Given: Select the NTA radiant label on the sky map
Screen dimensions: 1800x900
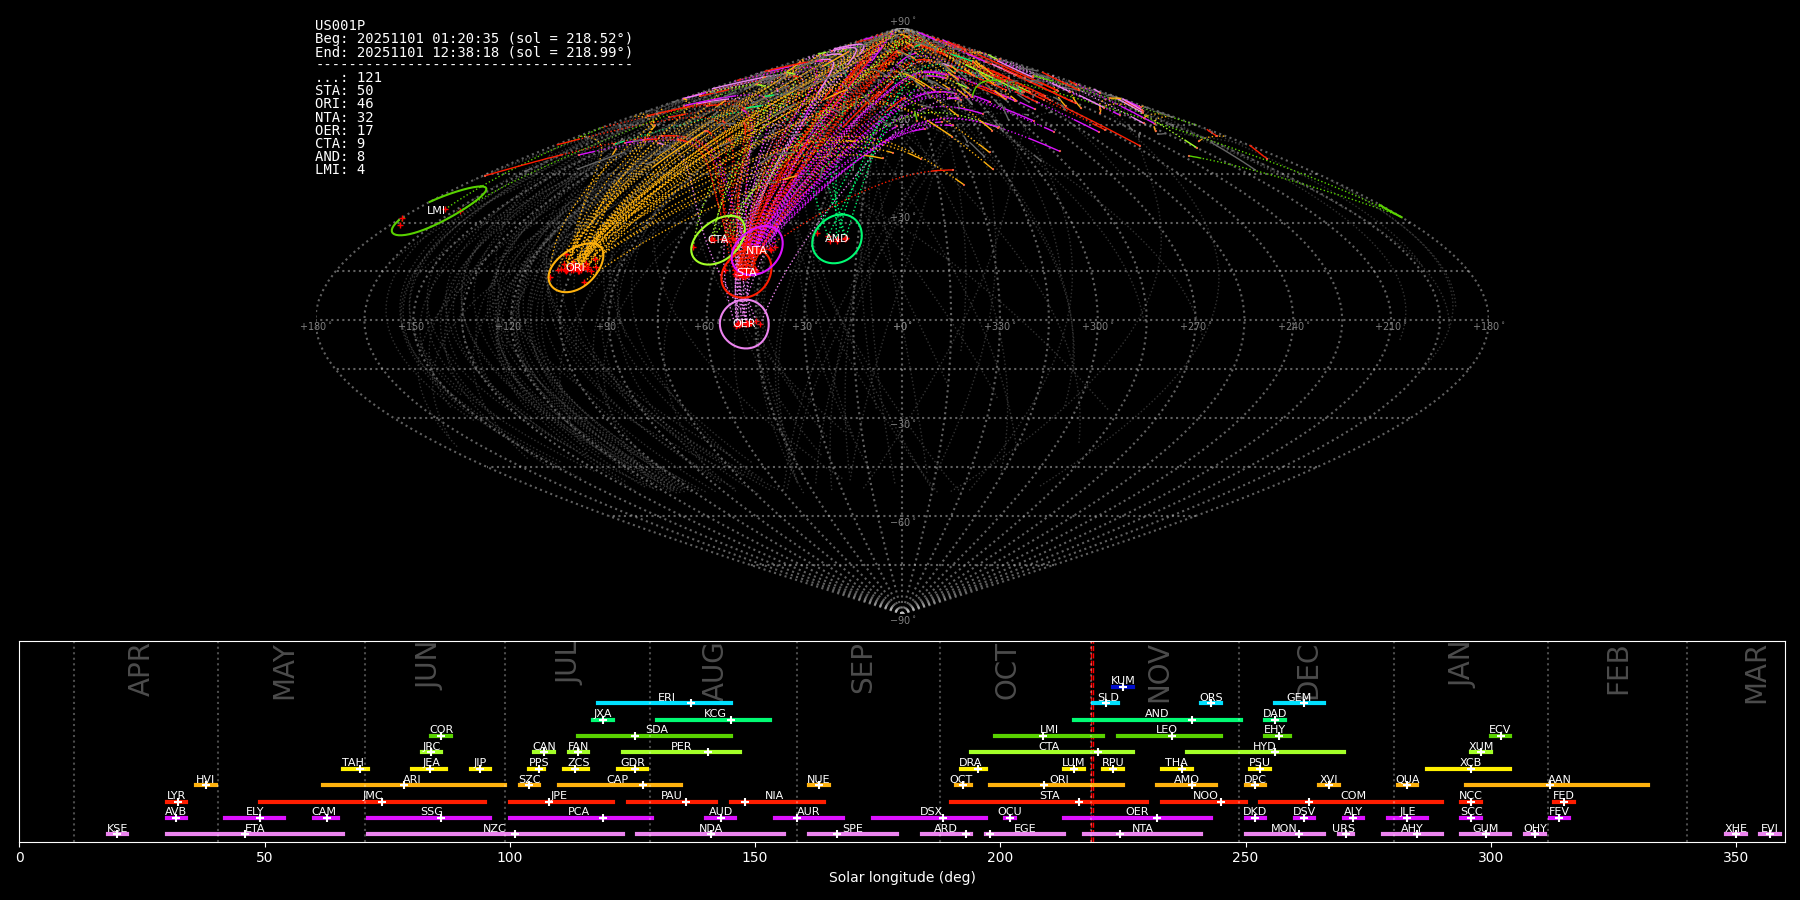Looking at the screenshot, I should [x=756, y=251].
